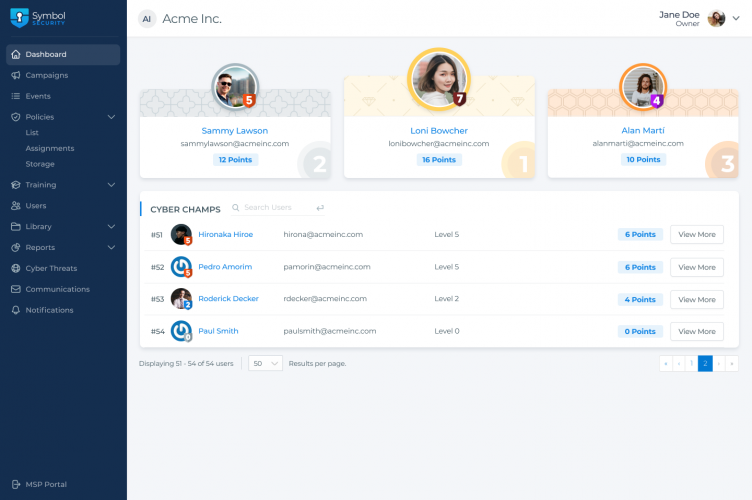
Task: Expand the Reports menu chevron
Action: point(111,247)
